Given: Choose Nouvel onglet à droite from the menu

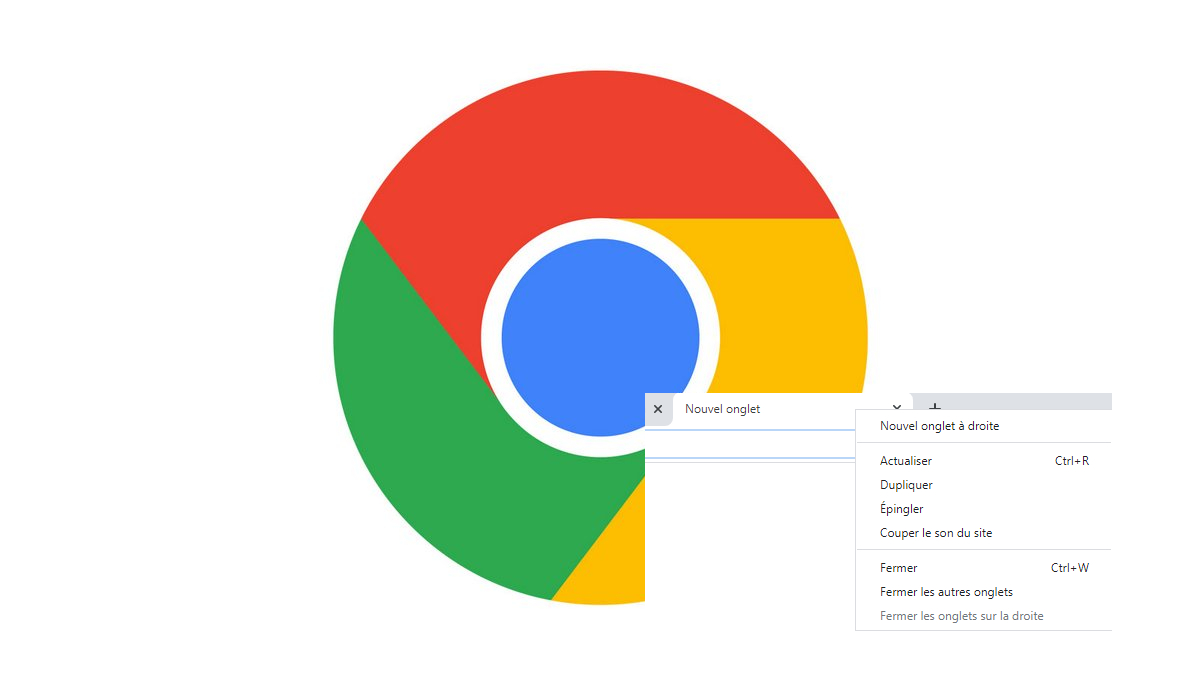Looking at the screenshot, I should pos(939,426).
